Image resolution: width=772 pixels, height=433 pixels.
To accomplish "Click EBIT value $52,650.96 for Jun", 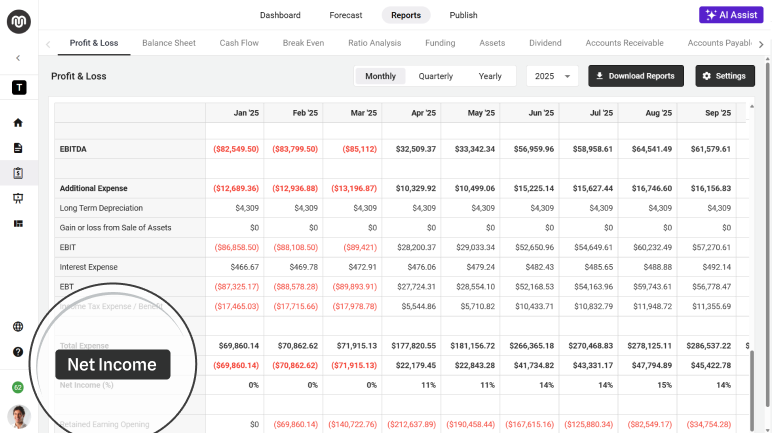I will (x=534, y=247).
